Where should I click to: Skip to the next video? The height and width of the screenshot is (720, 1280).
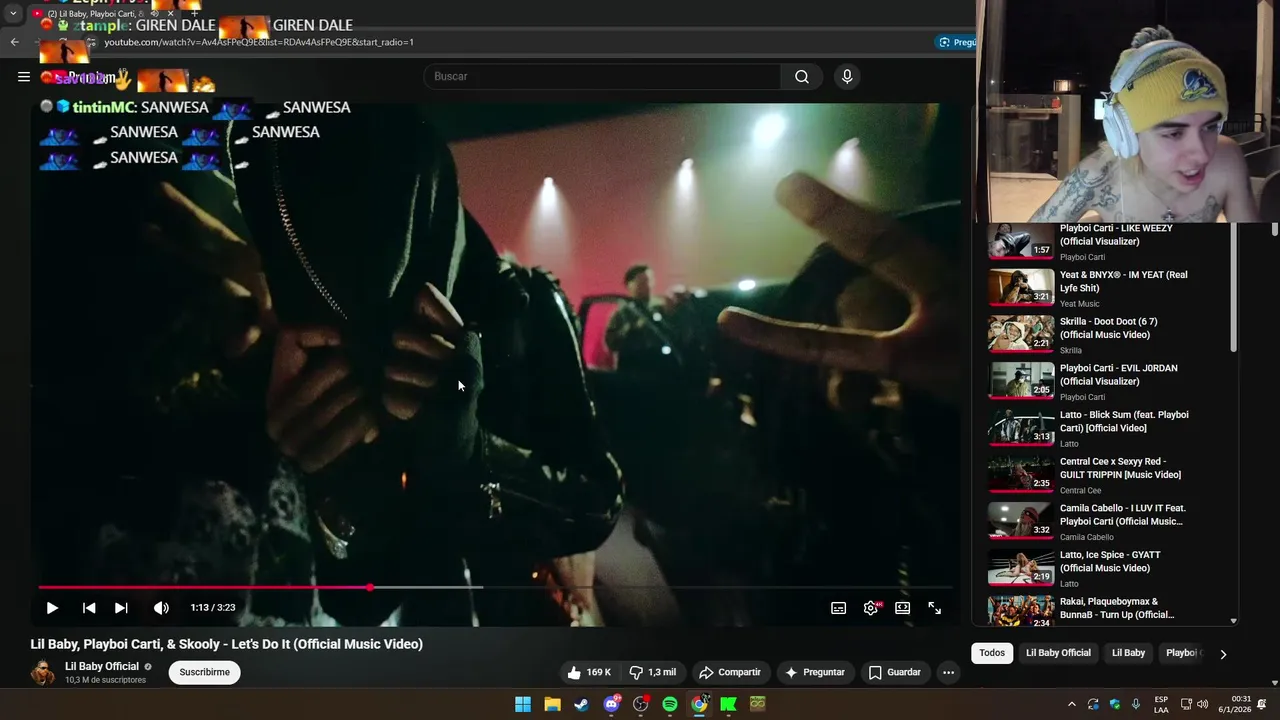(x=121, y=608)
